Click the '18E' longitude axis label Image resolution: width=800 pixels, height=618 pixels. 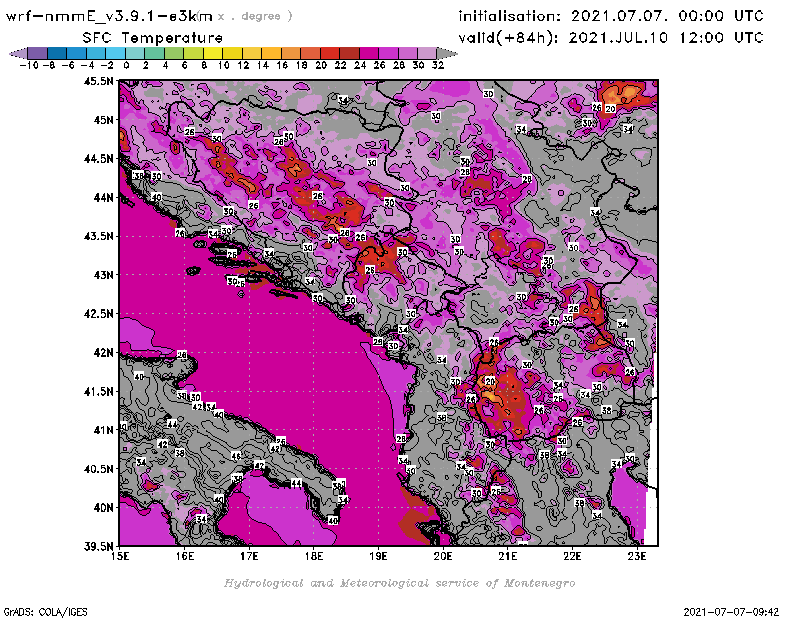pyautogui.click(x=314, y=556)
